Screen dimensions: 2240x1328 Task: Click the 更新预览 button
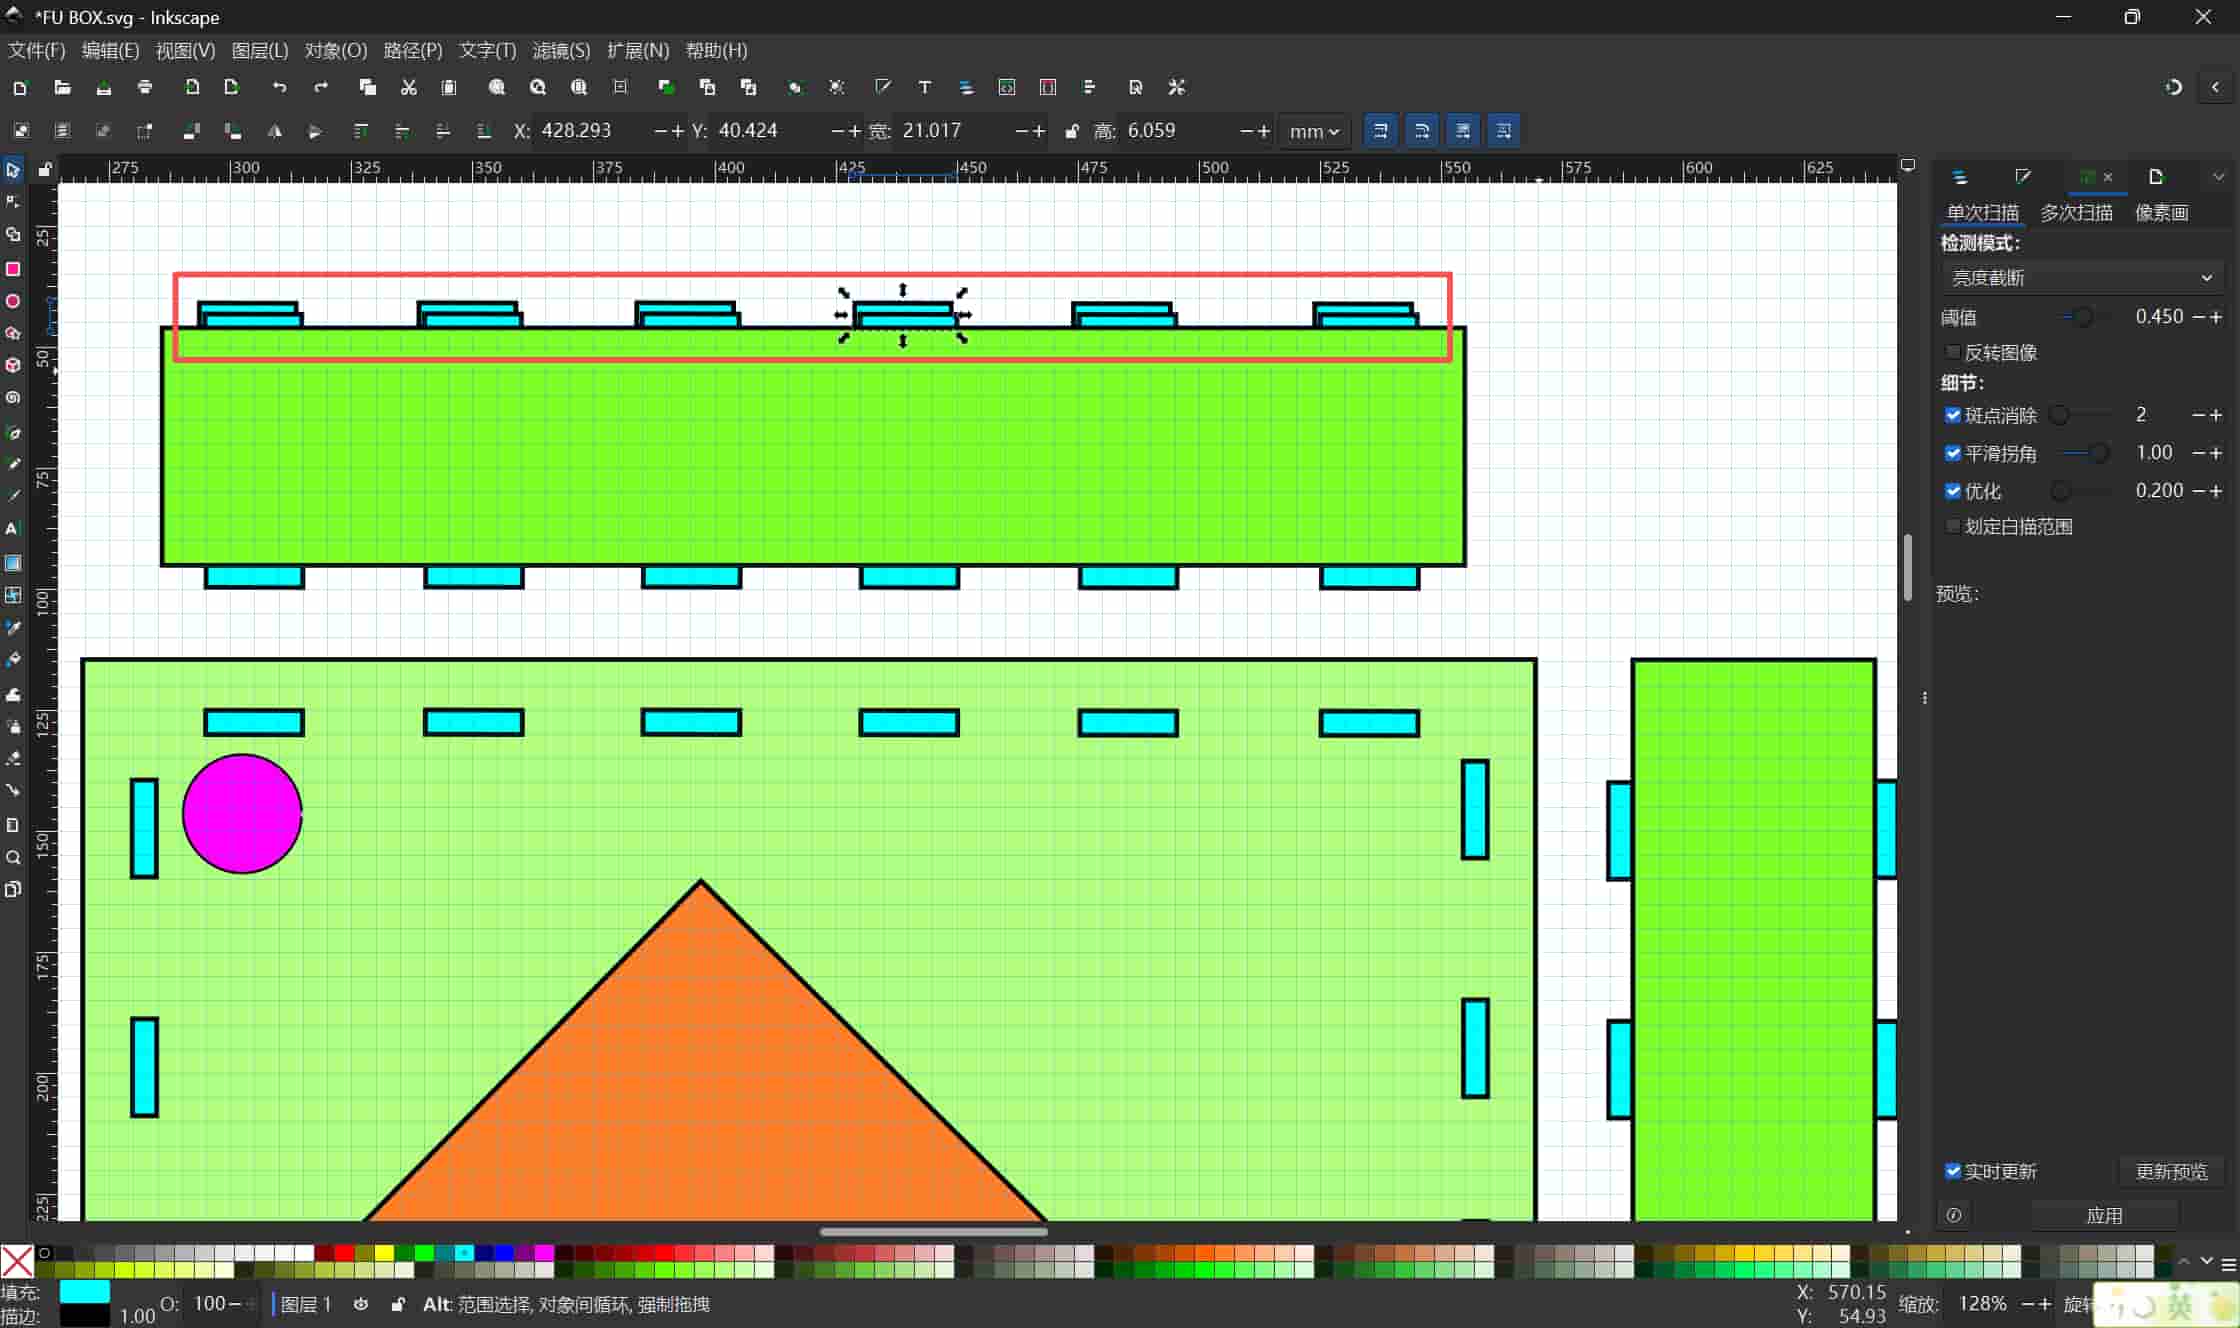(x=2171, y=1171)
